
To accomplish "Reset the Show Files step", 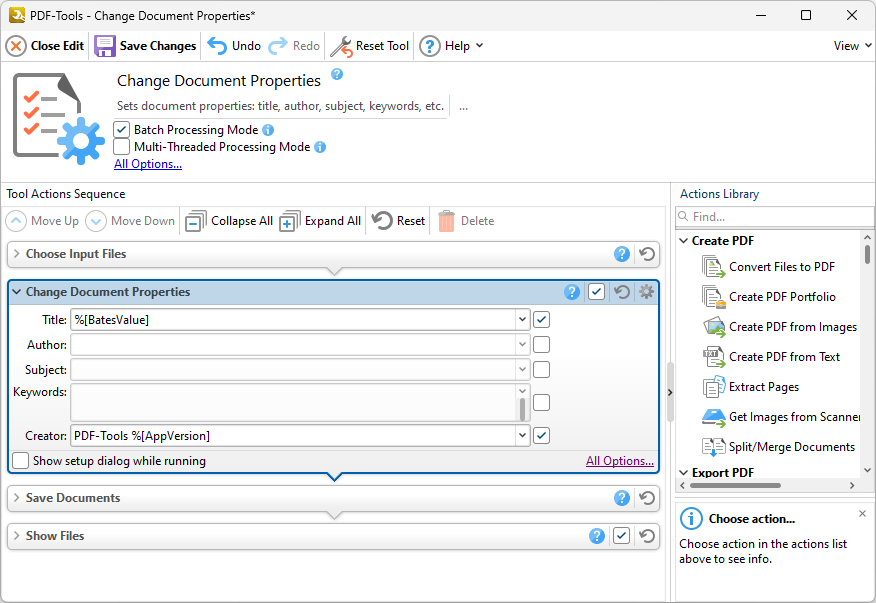I will pos(647,536).
